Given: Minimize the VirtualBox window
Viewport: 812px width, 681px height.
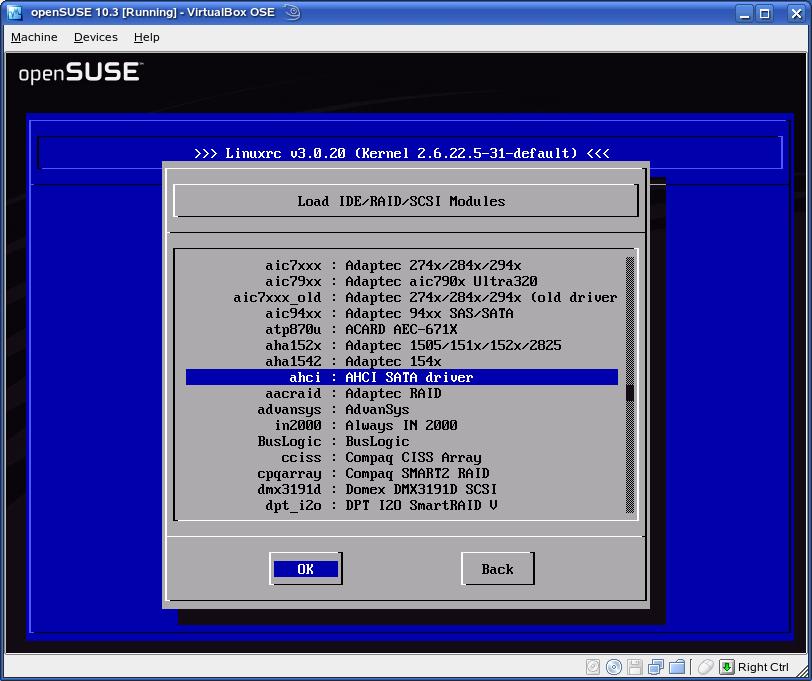Looking at the screenshot, I should click(x=745, y=13).
